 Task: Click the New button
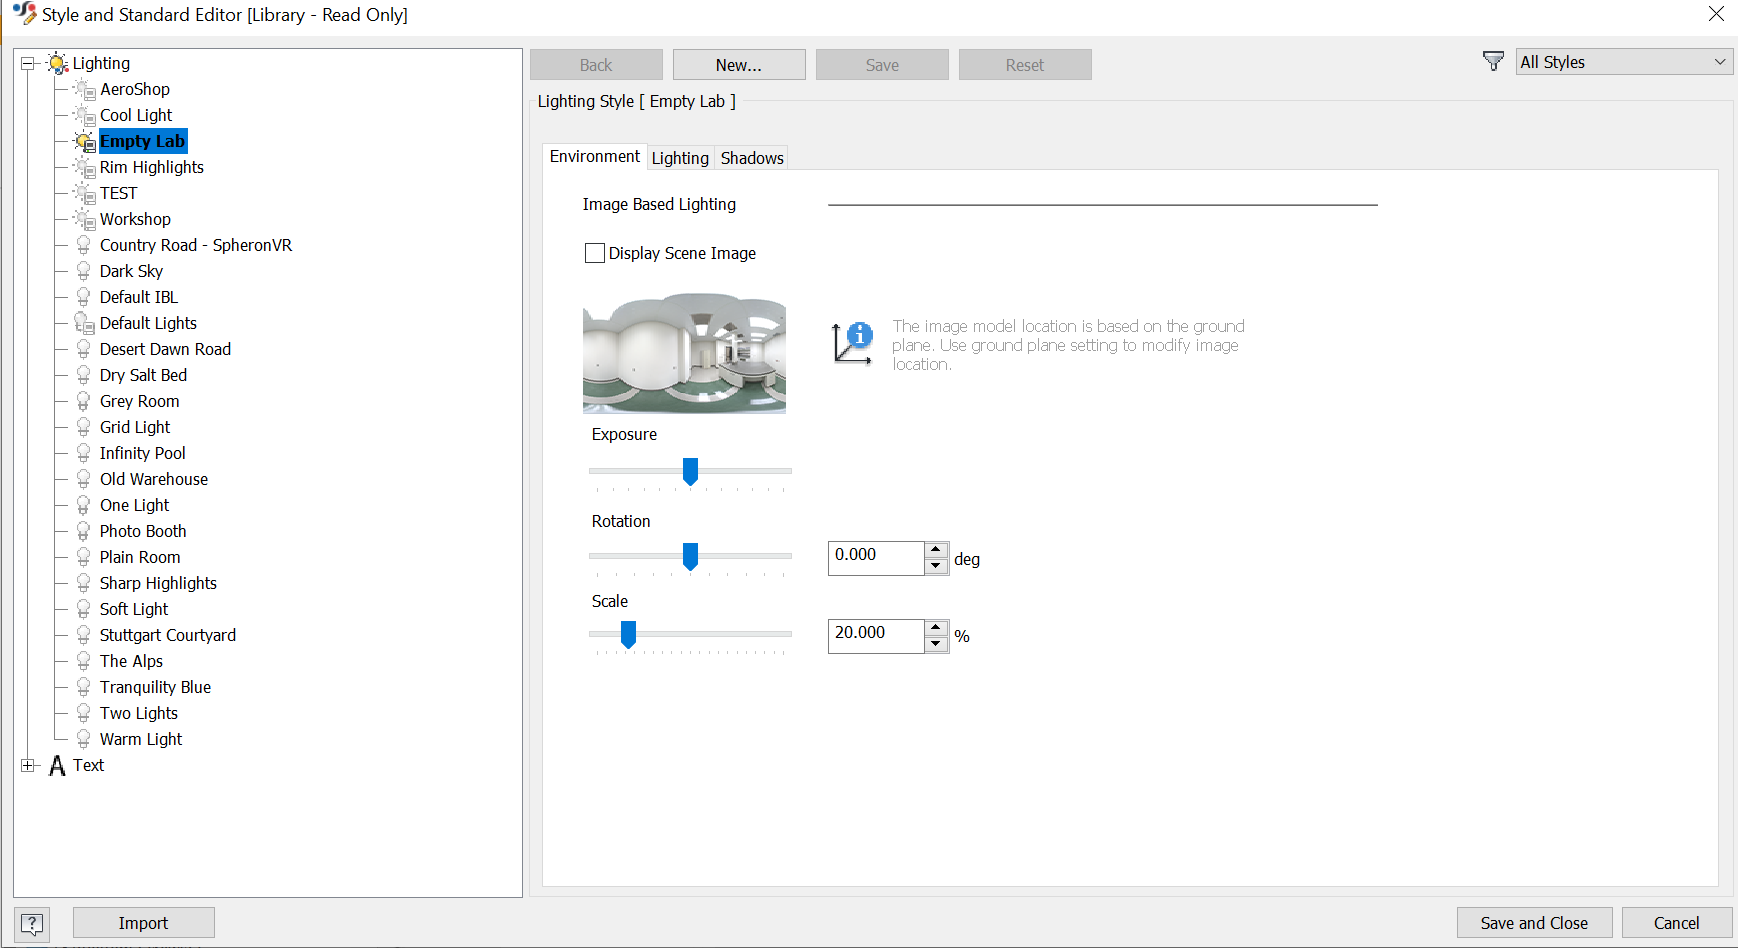[x=739, y=64]
